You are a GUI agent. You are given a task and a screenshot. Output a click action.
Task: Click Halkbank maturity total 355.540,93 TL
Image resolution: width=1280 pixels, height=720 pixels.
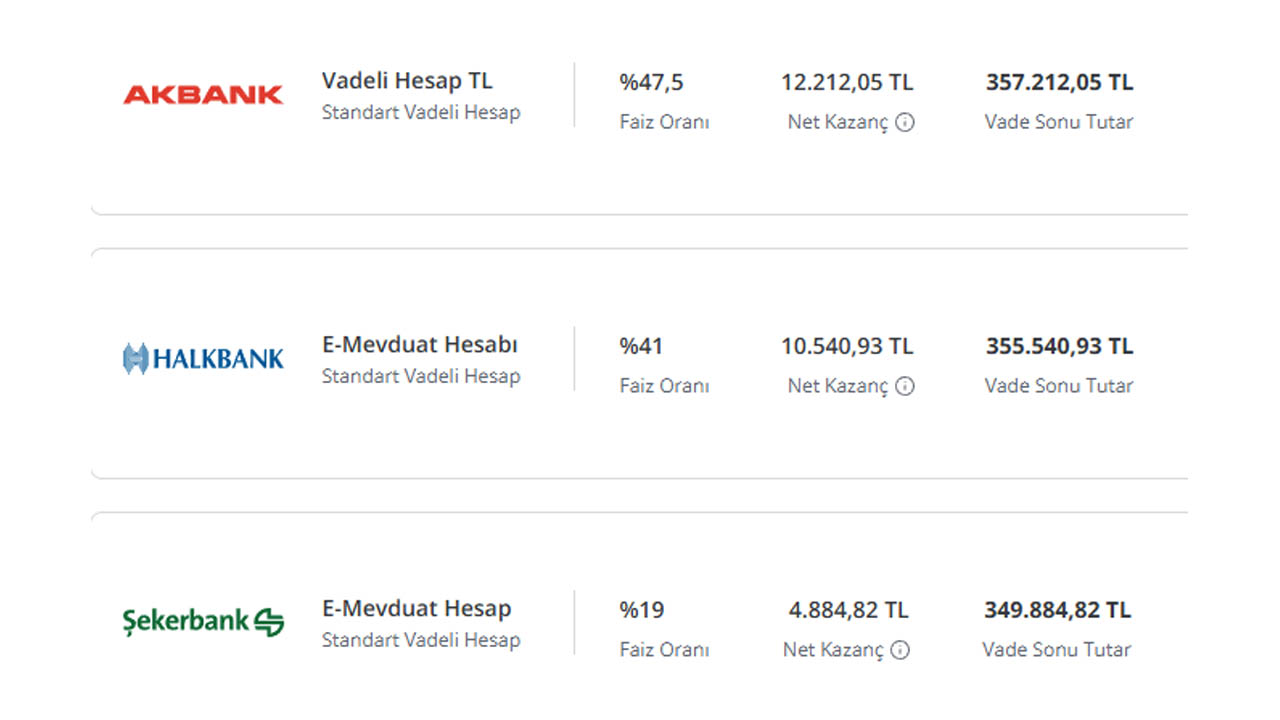click(x=1059, y=347)
